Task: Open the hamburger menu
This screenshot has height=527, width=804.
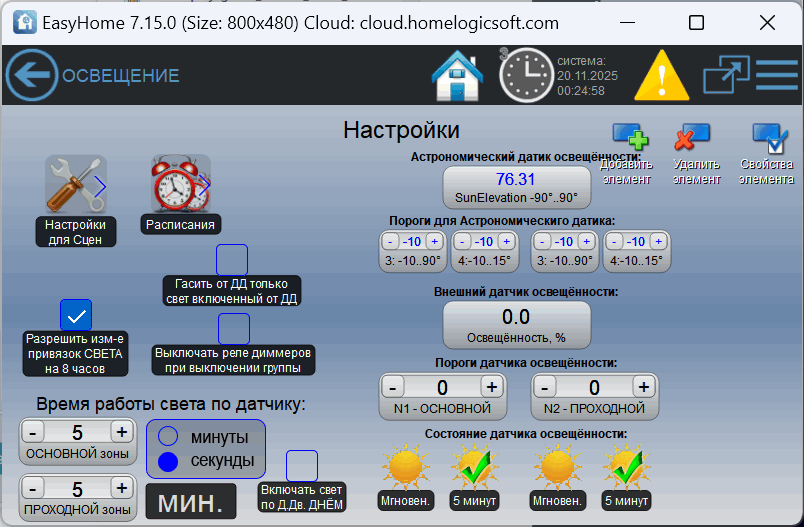Action: point(777,75)
